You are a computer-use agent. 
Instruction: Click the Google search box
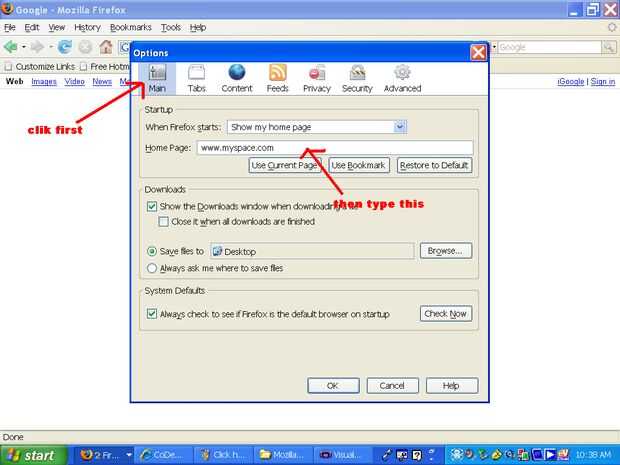(550, 47)
